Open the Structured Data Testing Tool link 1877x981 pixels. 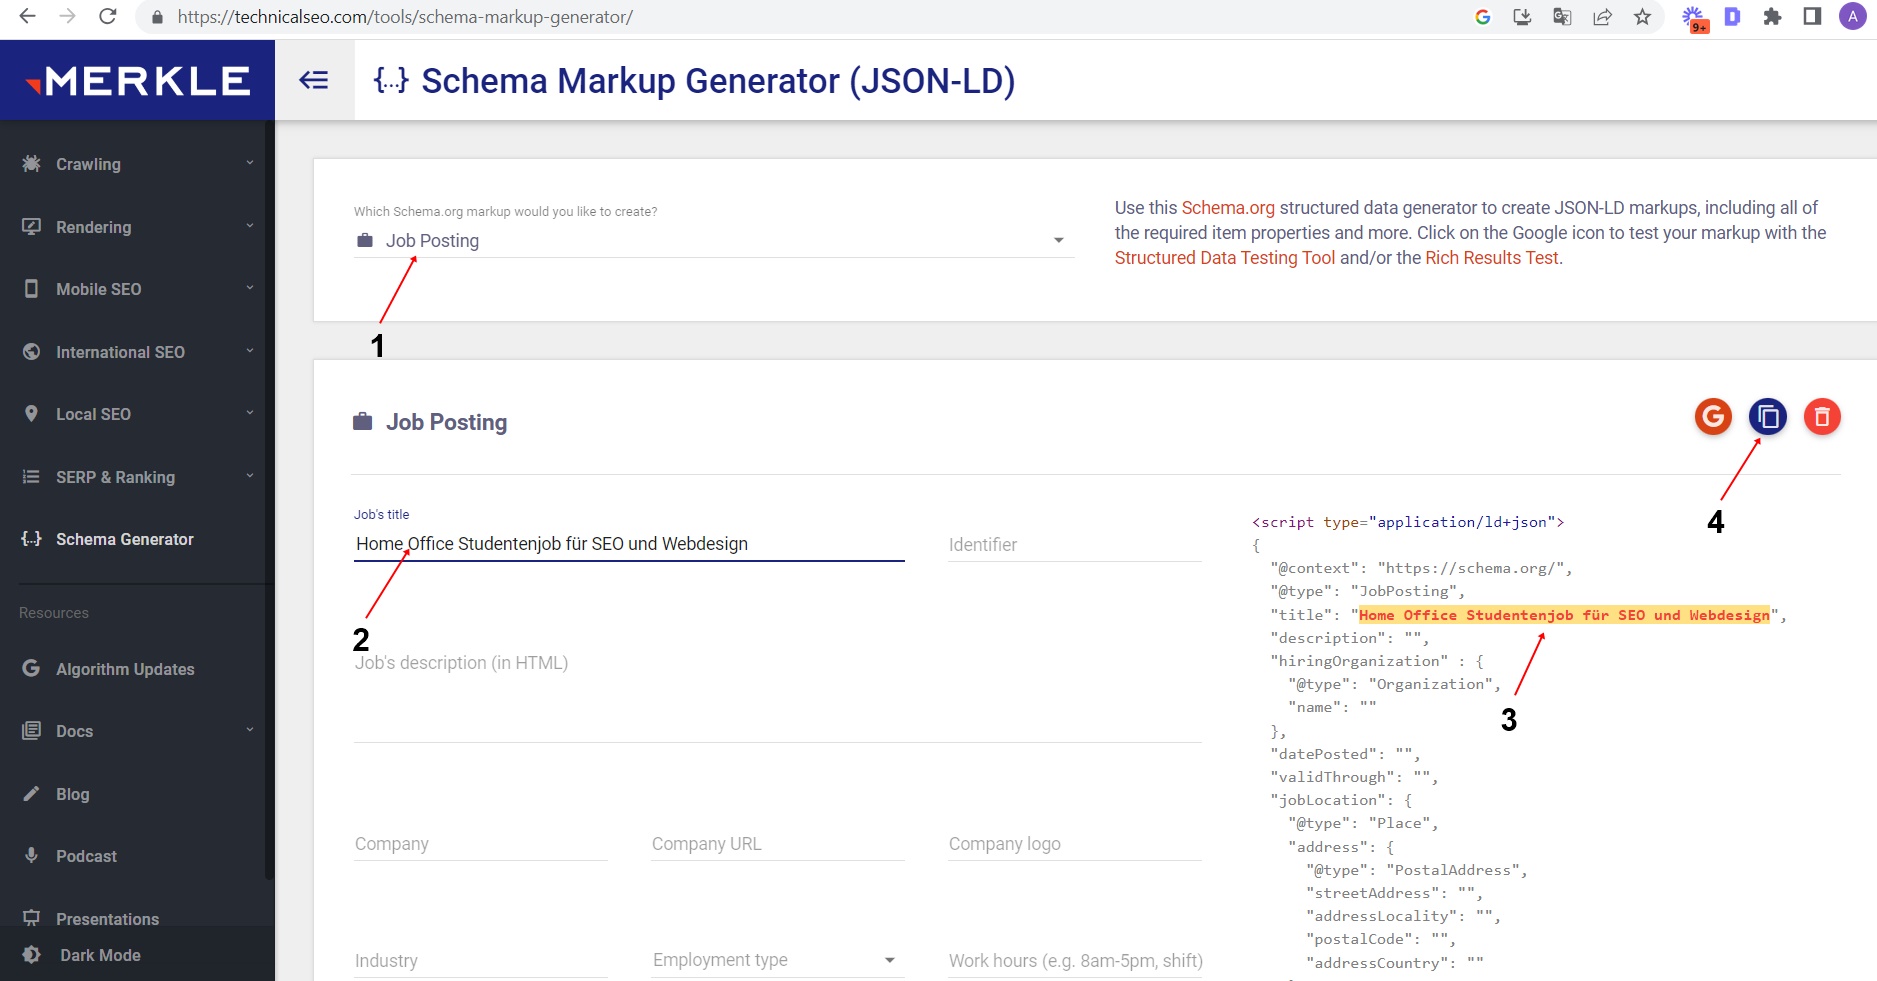1224,258
